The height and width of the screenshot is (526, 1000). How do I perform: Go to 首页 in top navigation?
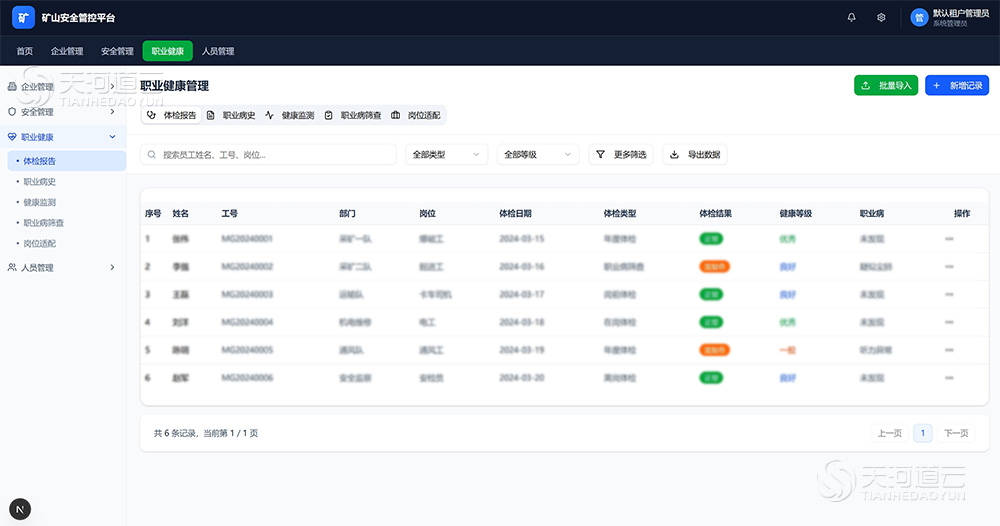pyautogui.click(x=25, y=51)
